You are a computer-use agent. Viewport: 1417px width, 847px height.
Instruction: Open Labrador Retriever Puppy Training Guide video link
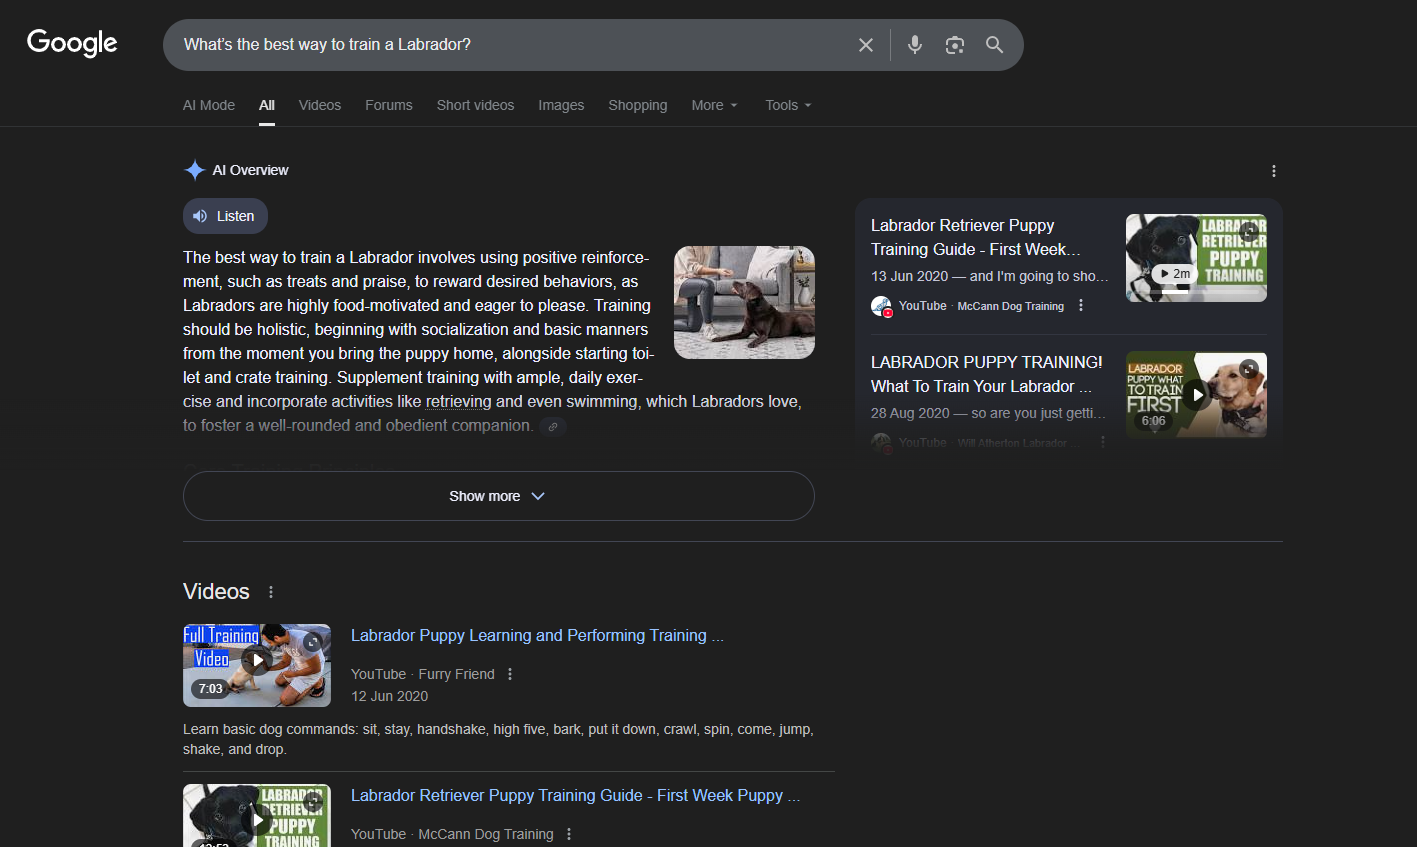click(575, 795)
